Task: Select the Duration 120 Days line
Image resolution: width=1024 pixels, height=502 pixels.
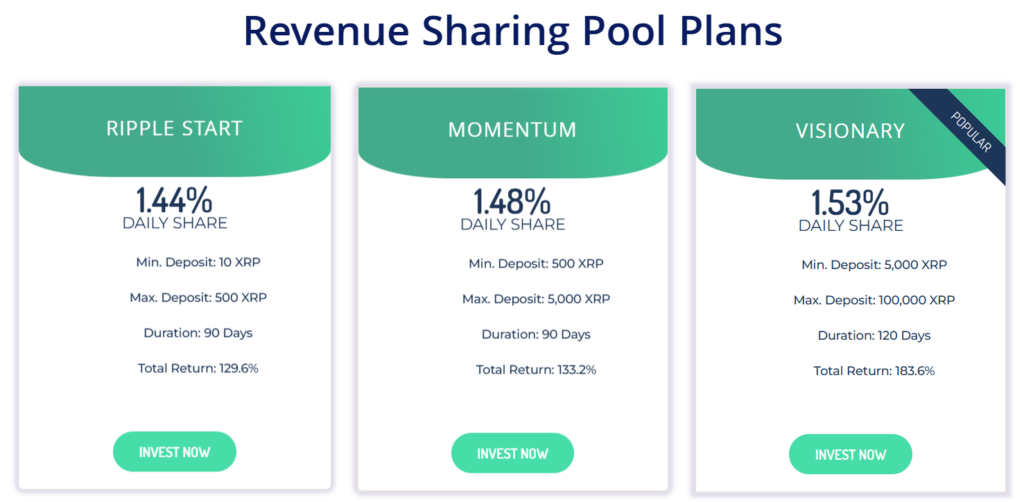Action: [874, 335]
